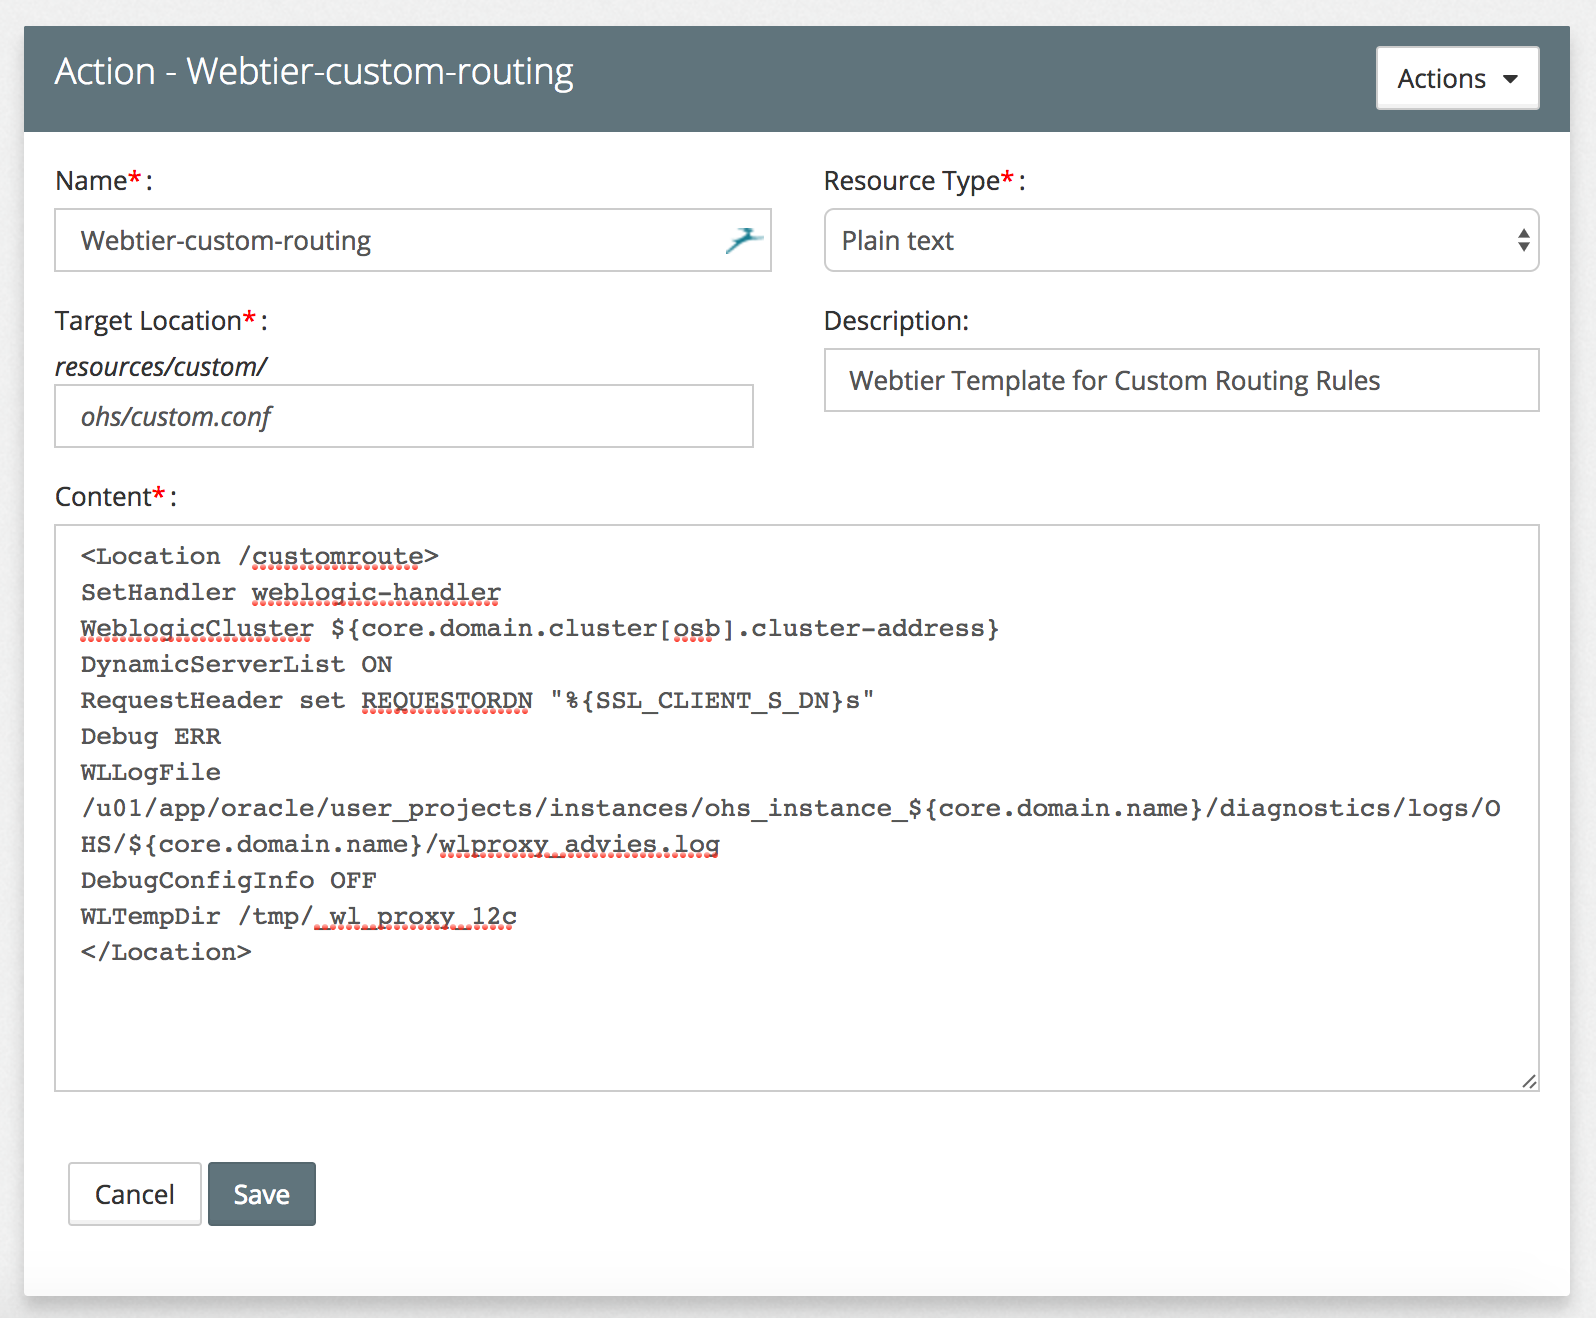The width and height of the screenshot is (1596, 1318).
Task: Click the 'resources/custom/' path prefix text
Action: pos(161,367)
